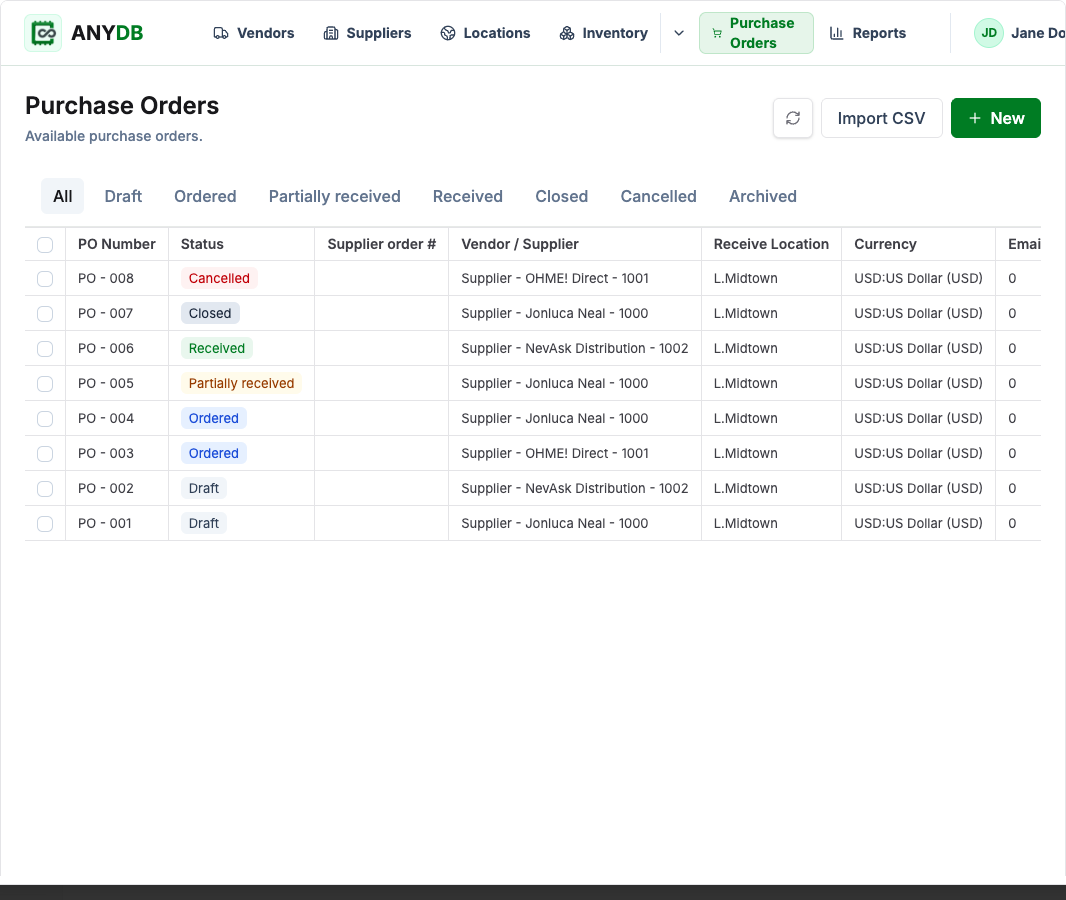Viewport: 1066px width, 900px height.
Task: Sort by PO Number column header
Action: click(117, 244)
